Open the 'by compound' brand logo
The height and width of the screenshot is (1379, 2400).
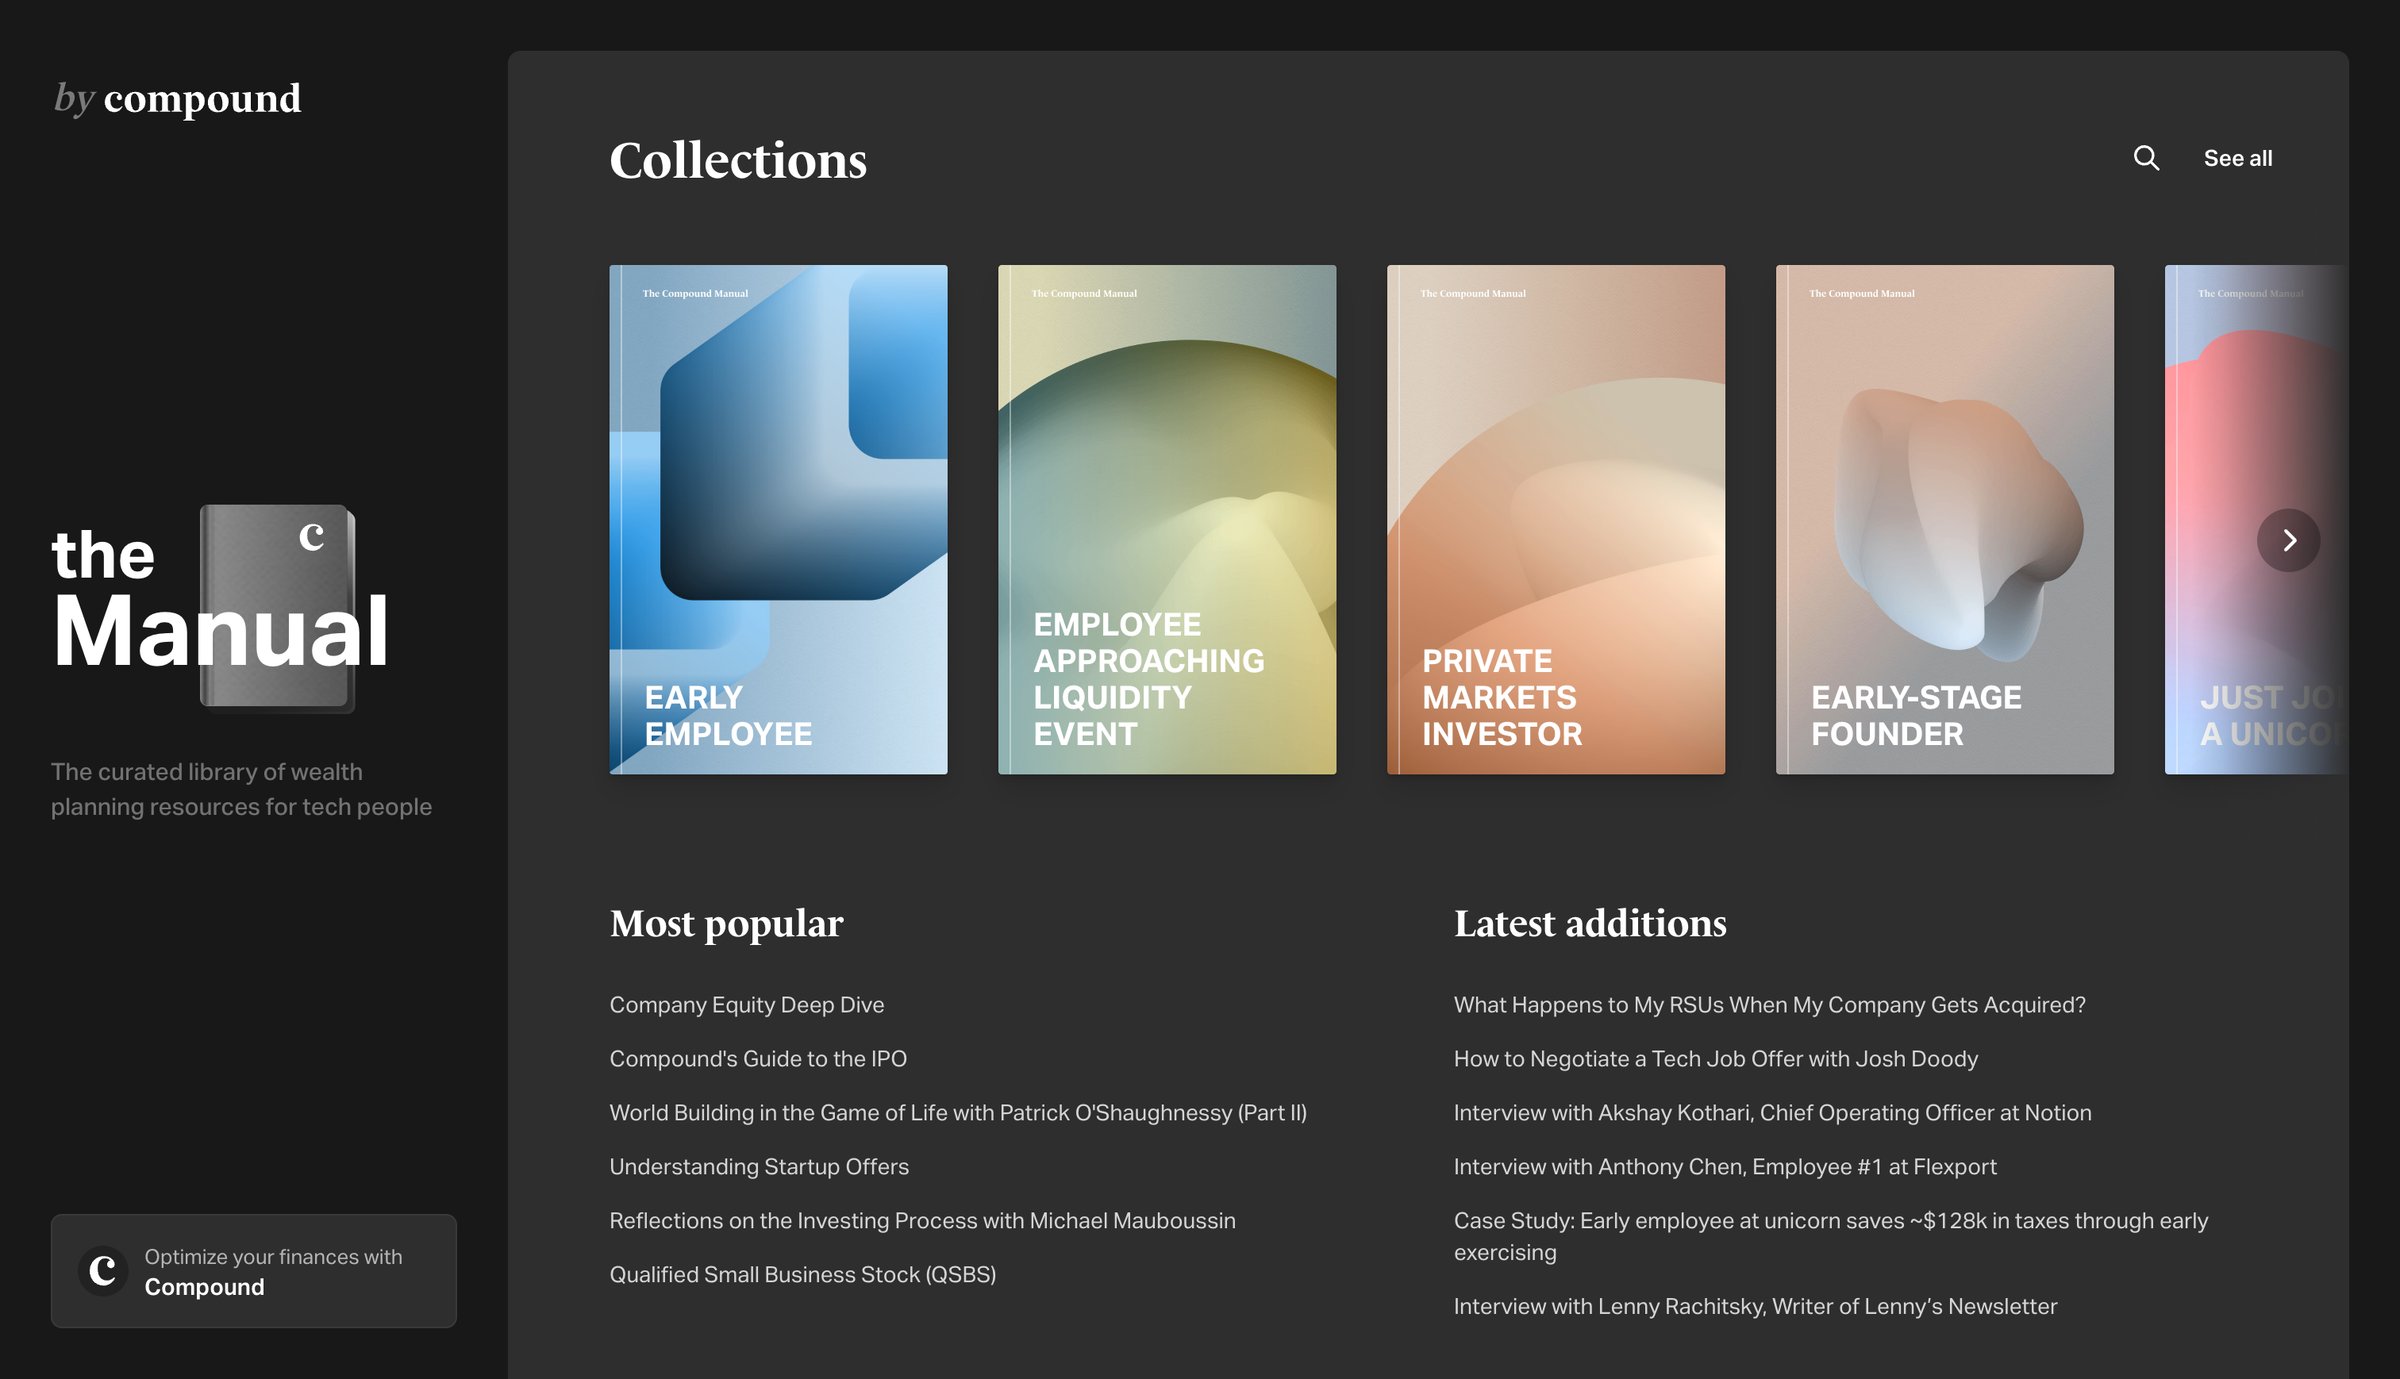pyautogui.click(x=177, y=98)
